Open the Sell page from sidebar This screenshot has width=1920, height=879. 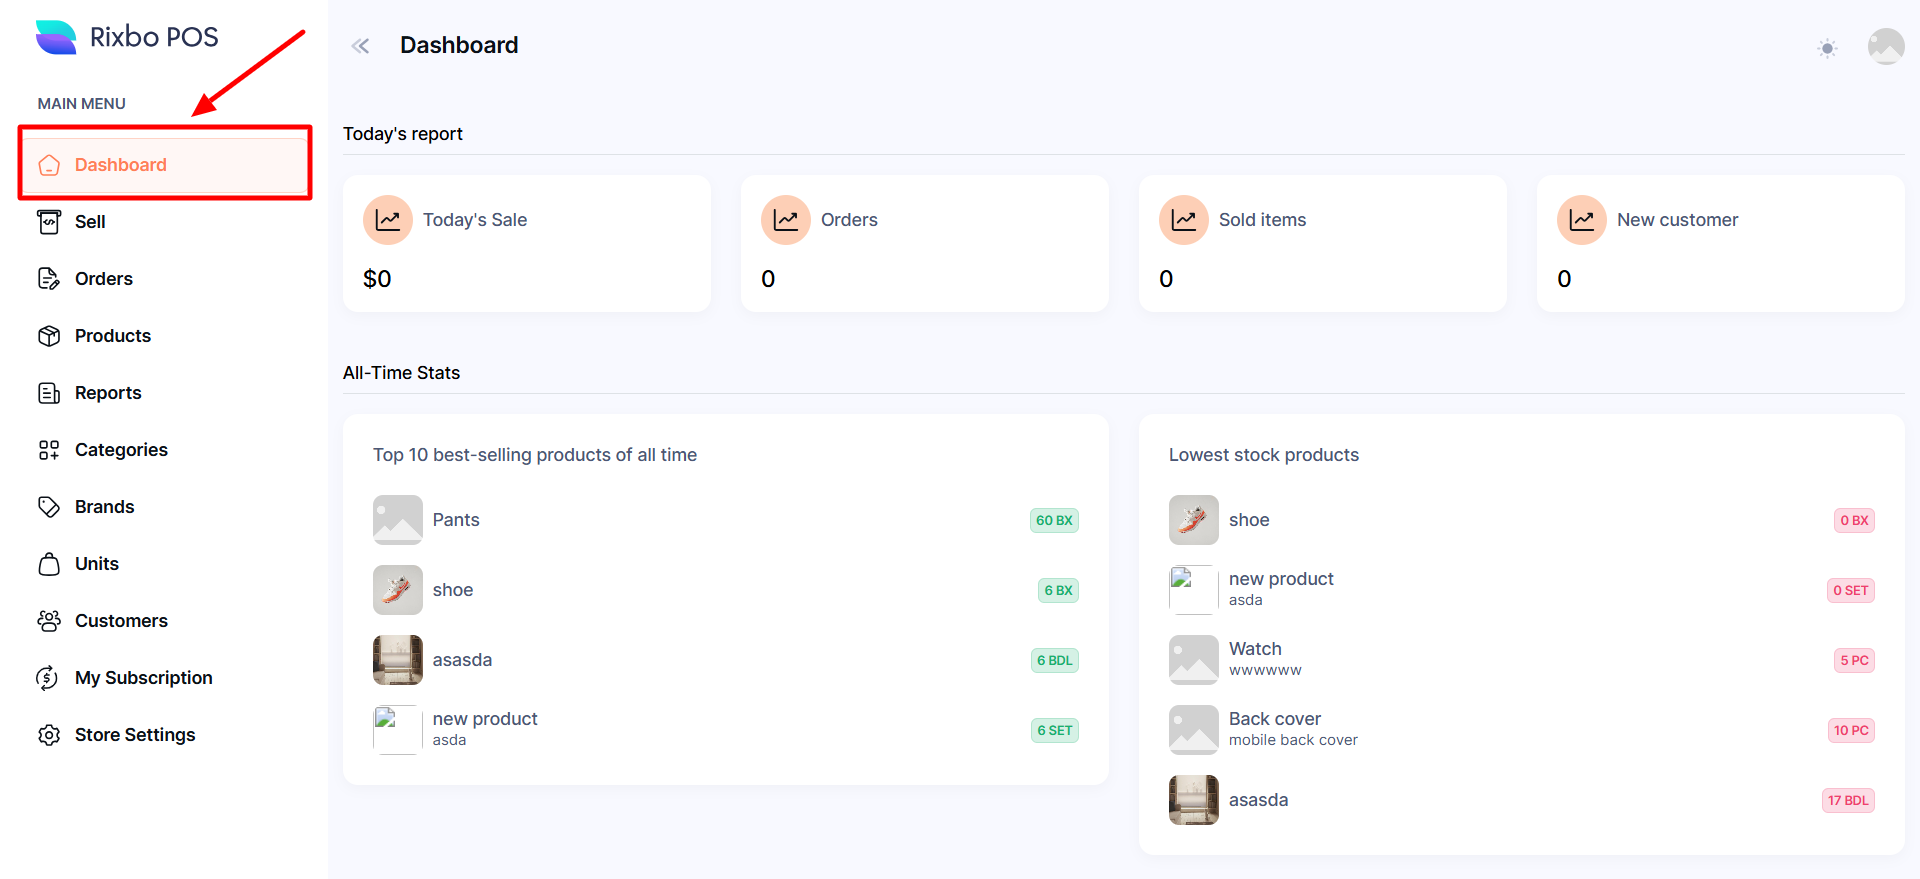pyautogui.click(x=90, y=222)
